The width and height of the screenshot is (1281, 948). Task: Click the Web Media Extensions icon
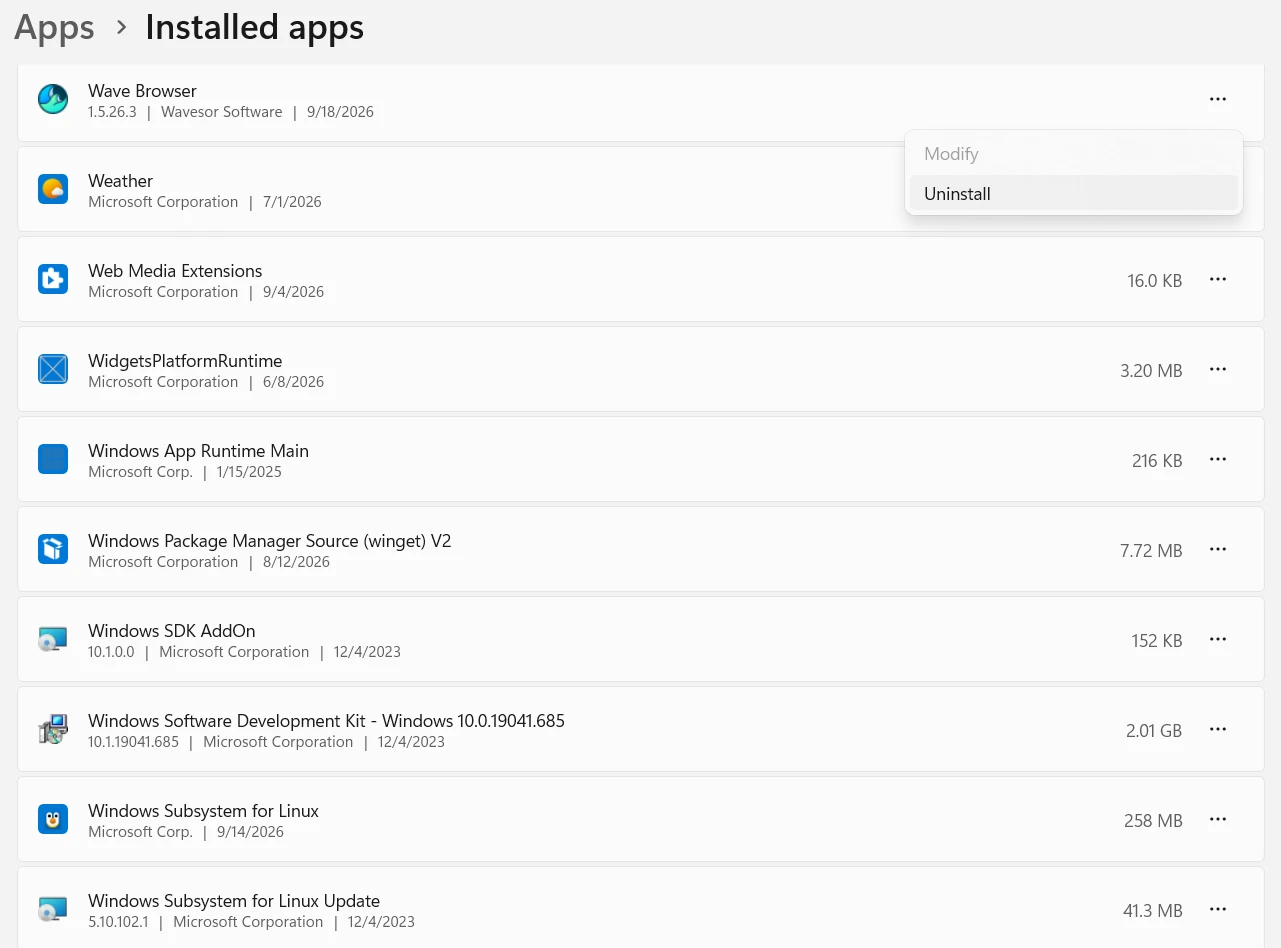53,279
